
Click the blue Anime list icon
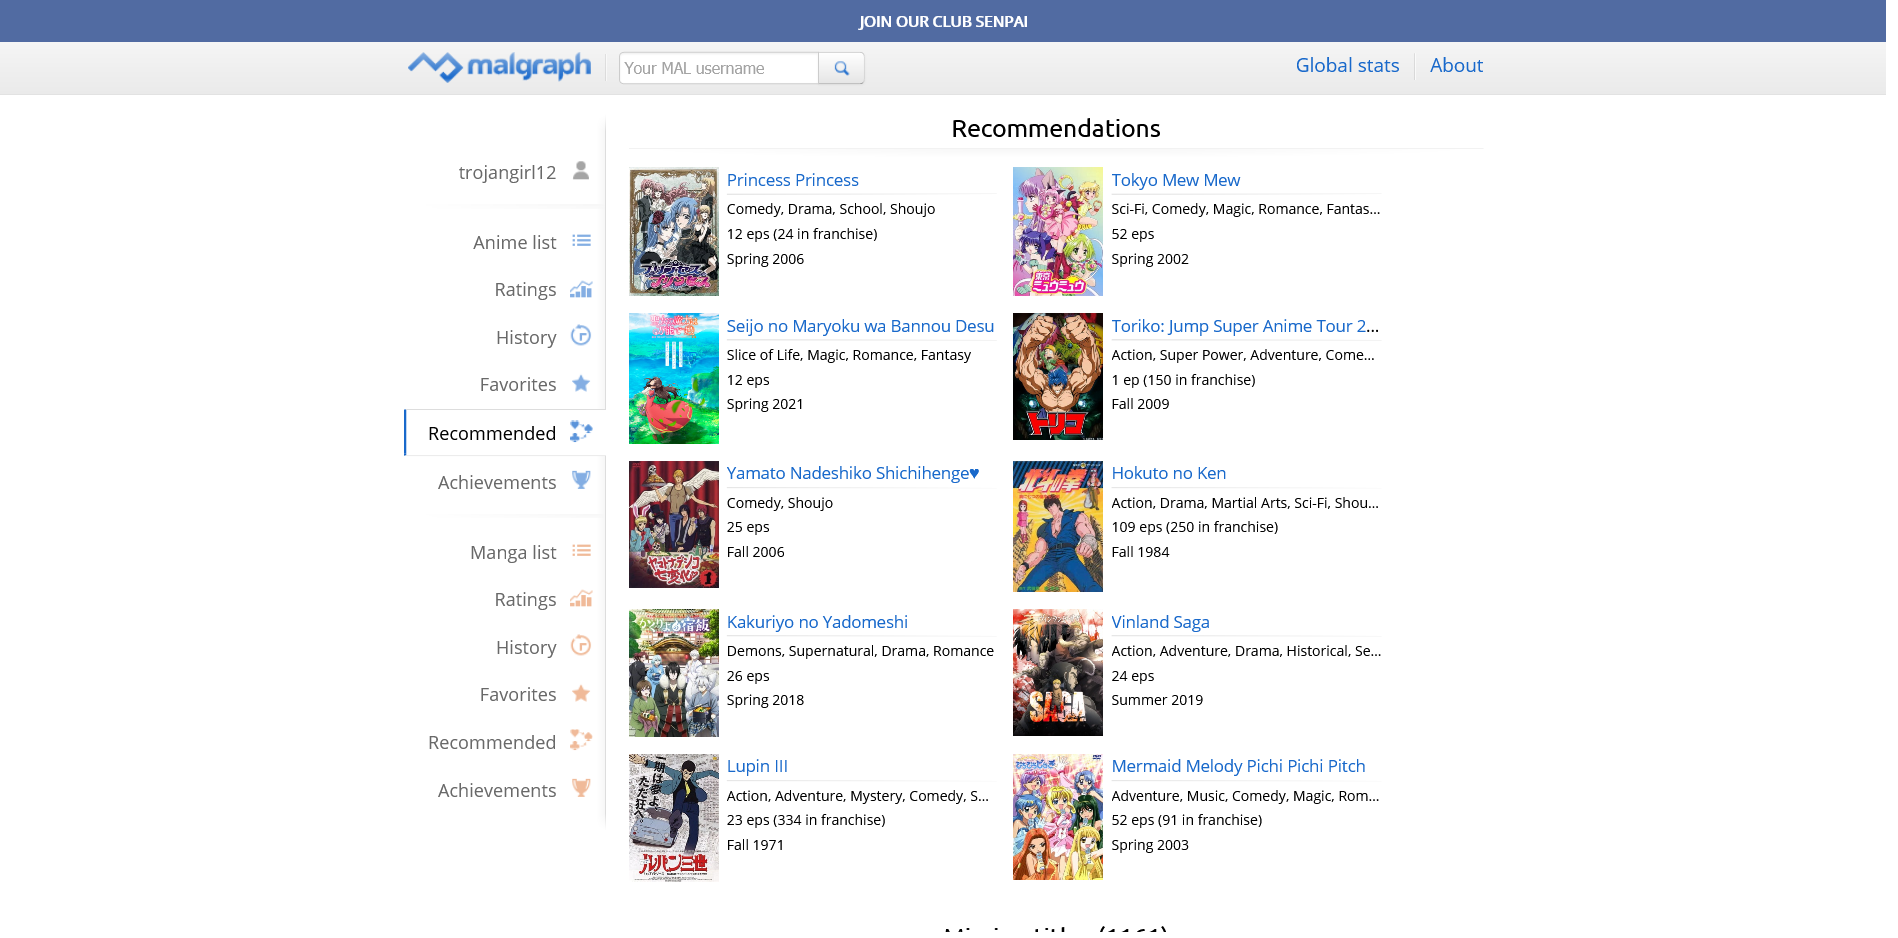(x=581, y=241)
